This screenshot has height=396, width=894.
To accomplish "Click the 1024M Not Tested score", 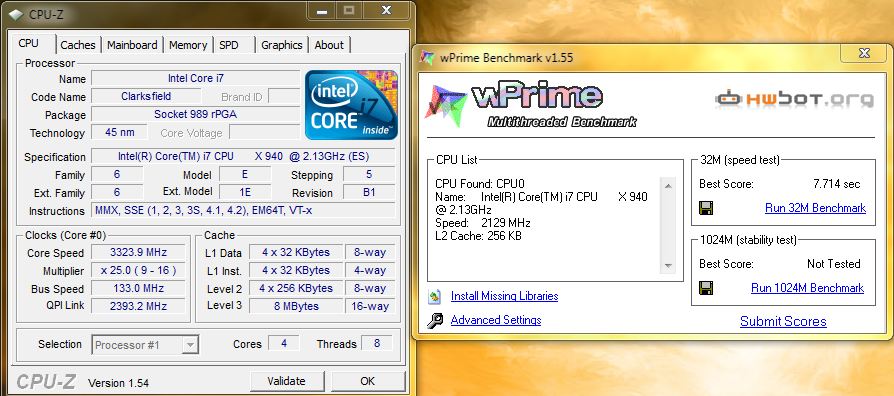I will (834, 264).
